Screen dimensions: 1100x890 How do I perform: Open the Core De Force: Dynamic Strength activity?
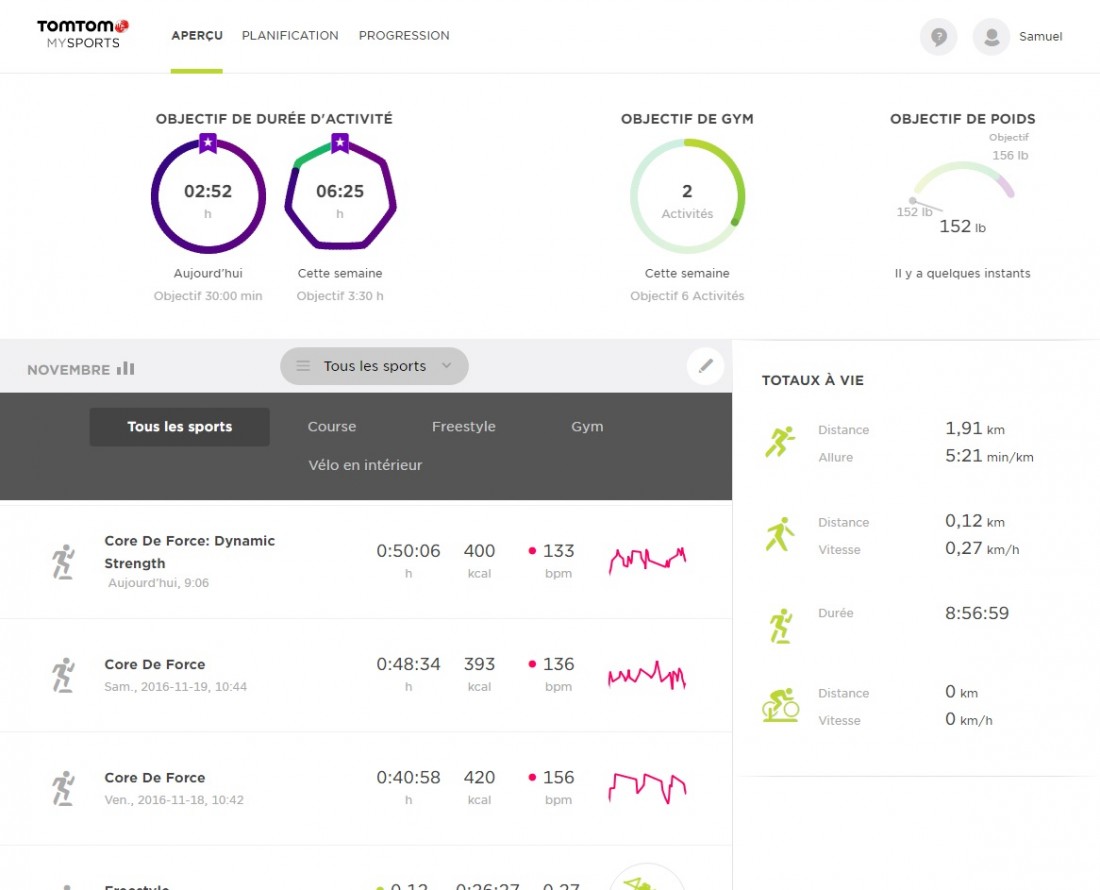click(x=189, y=552)
